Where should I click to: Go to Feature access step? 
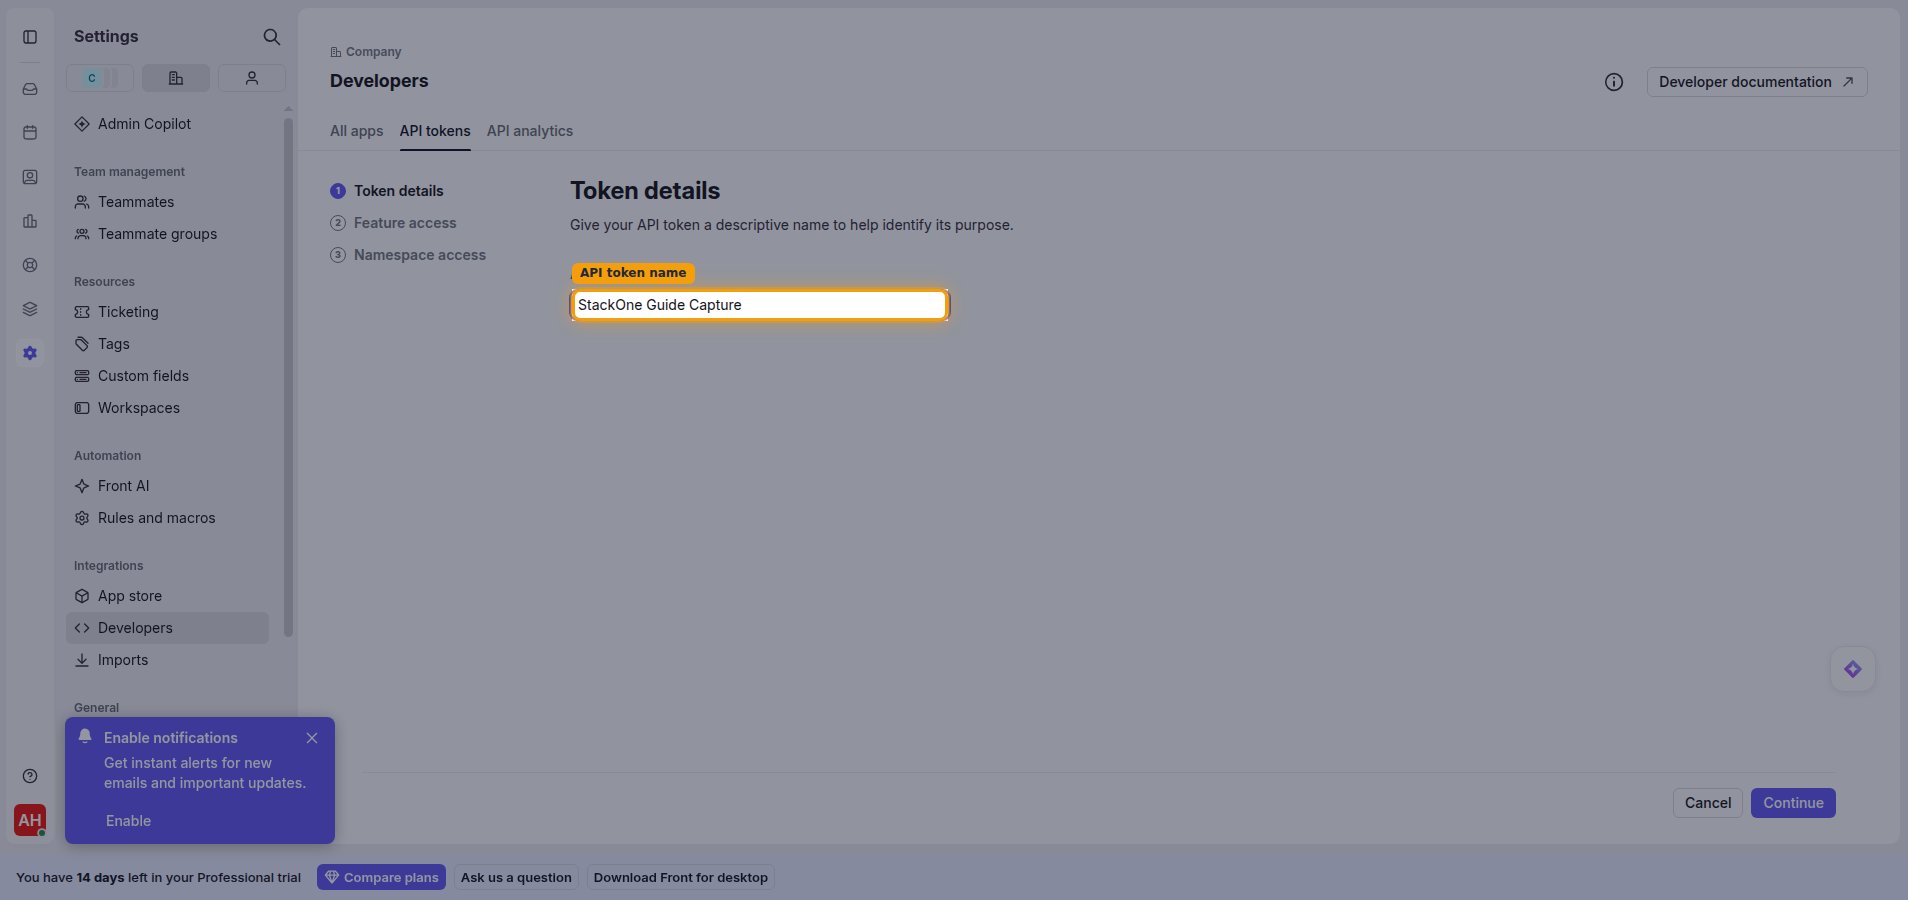point(393,223)
